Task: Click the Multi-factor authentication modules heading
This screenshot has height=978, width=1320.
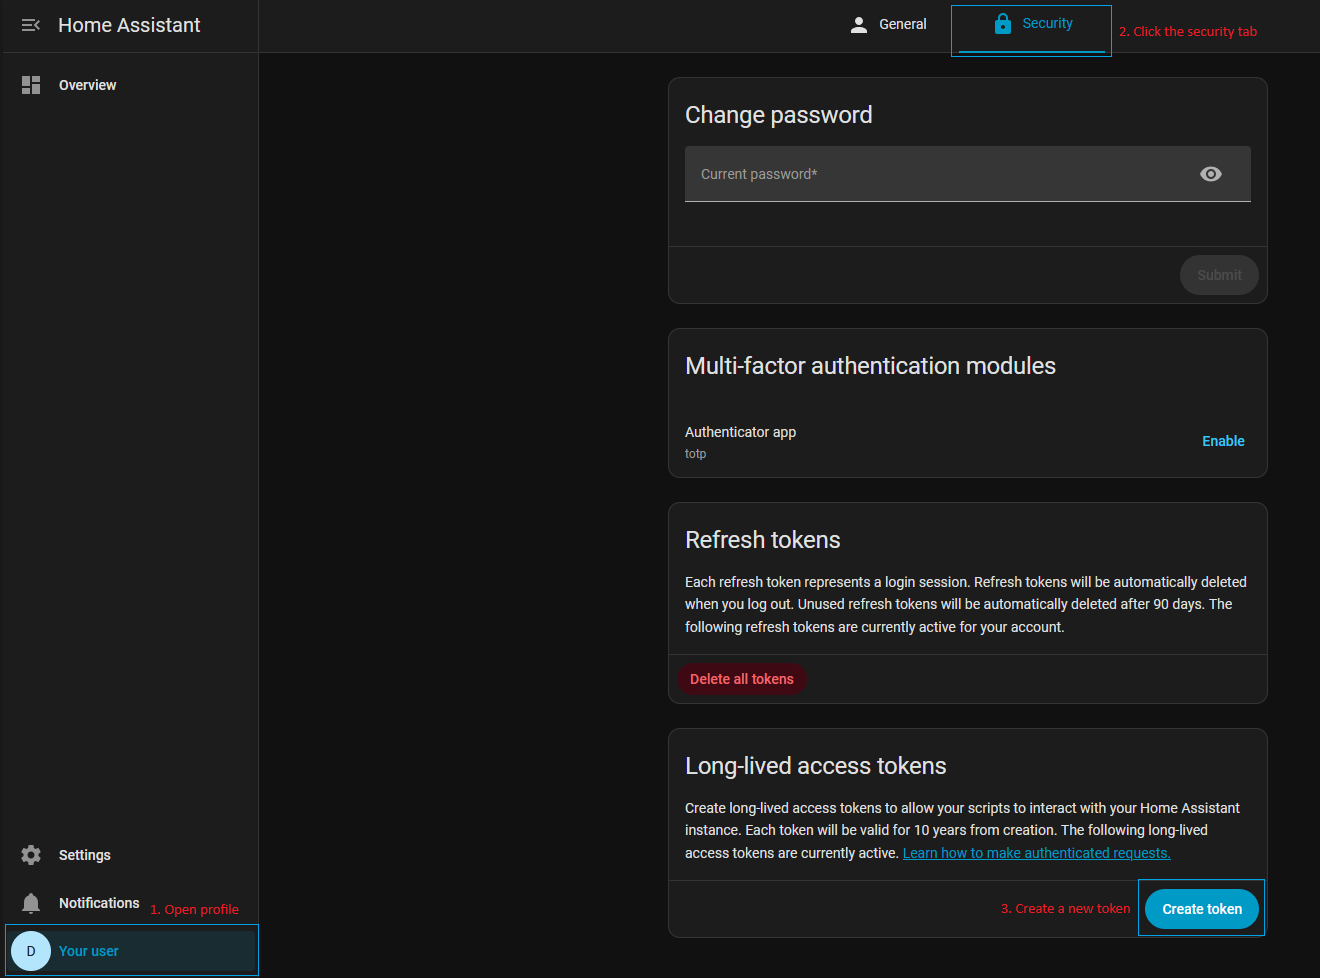Action: click(x=870, y=366)
